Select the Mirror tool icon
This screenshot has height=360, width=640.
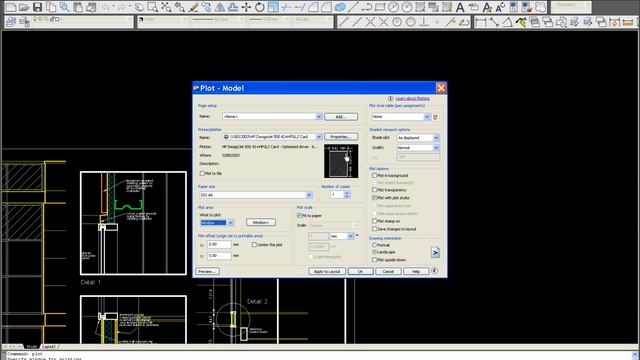(x=220, y=7)
